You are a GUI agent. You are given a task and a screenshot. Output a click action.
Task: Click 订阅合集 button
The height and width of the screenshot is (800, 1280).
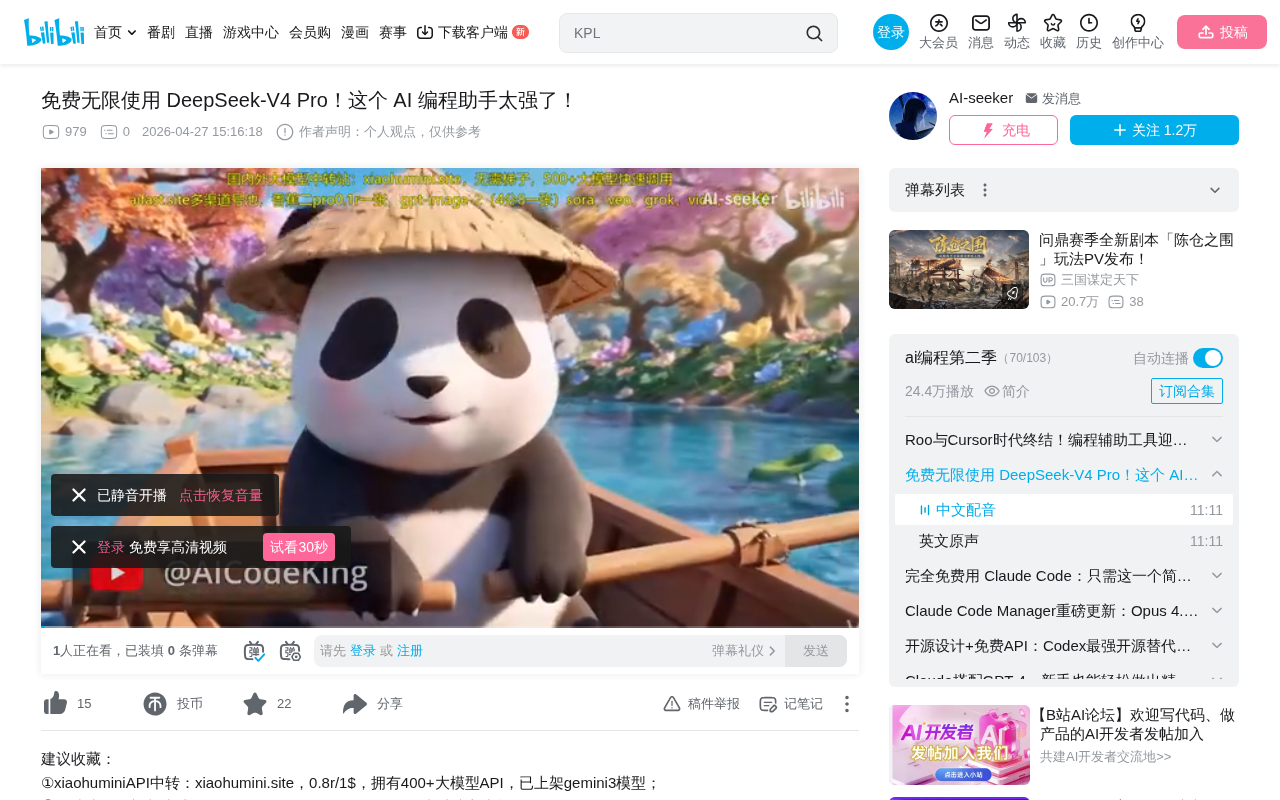tap(1187, 391)
